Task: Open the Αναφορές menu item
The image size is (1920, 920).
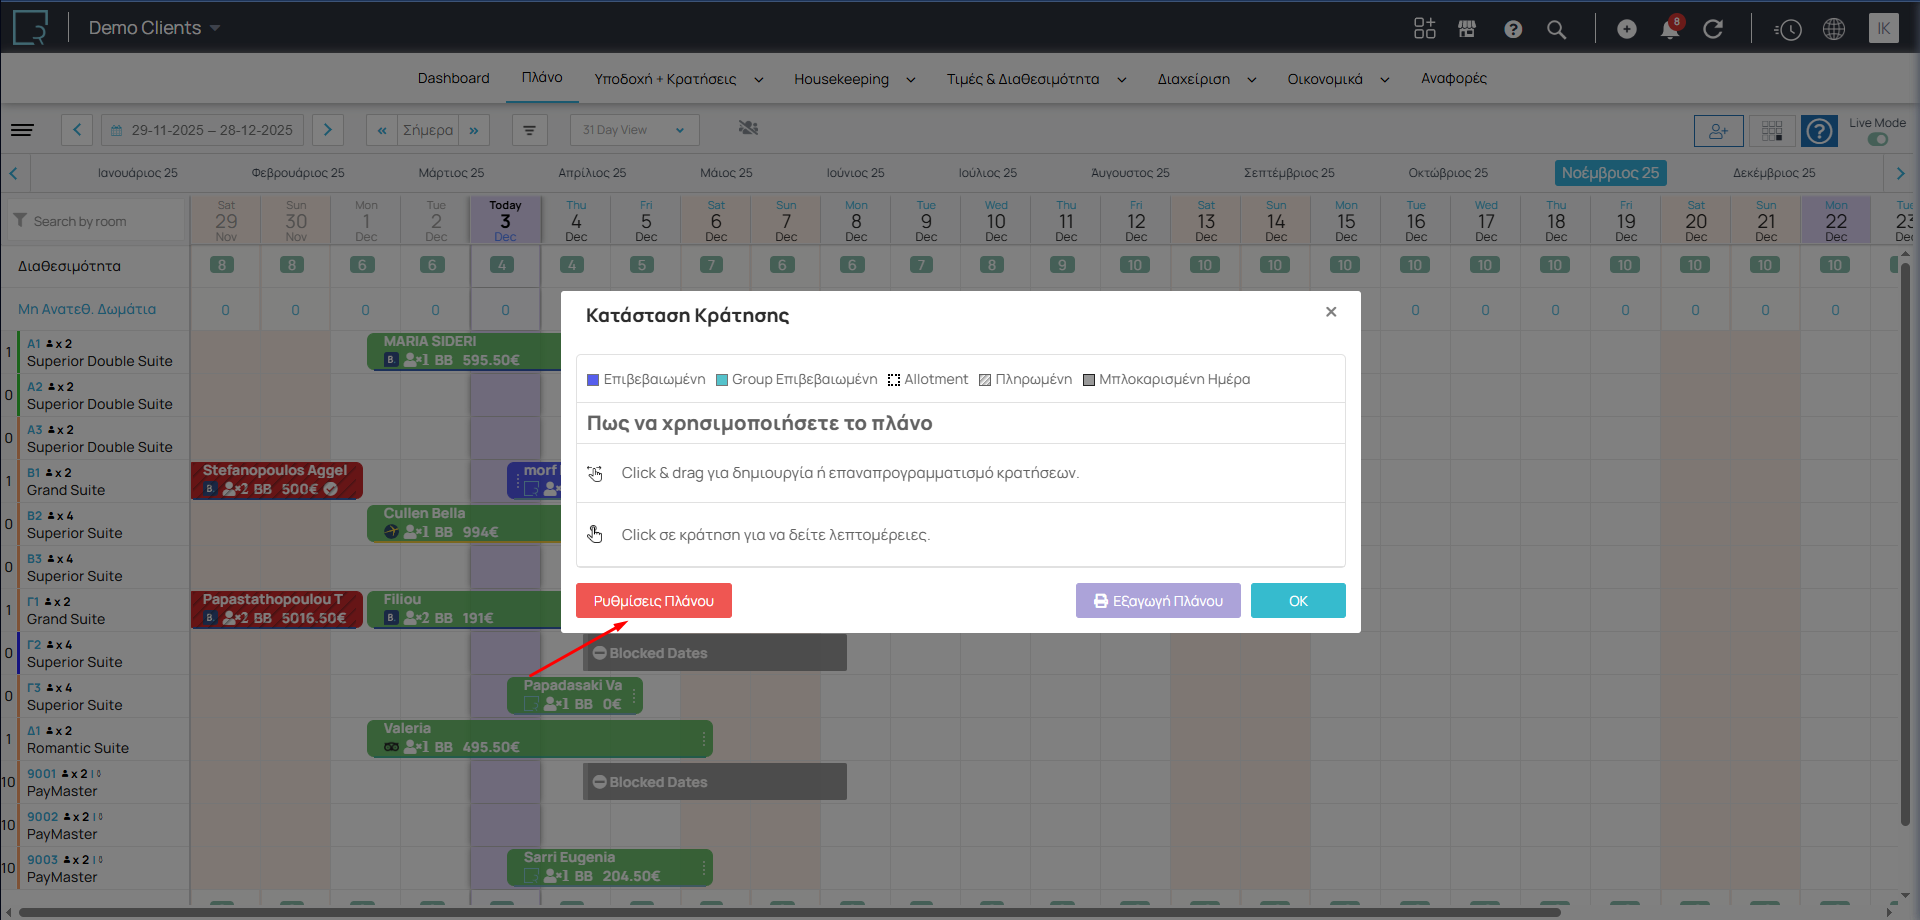Action: click(x=1453, y=78)
